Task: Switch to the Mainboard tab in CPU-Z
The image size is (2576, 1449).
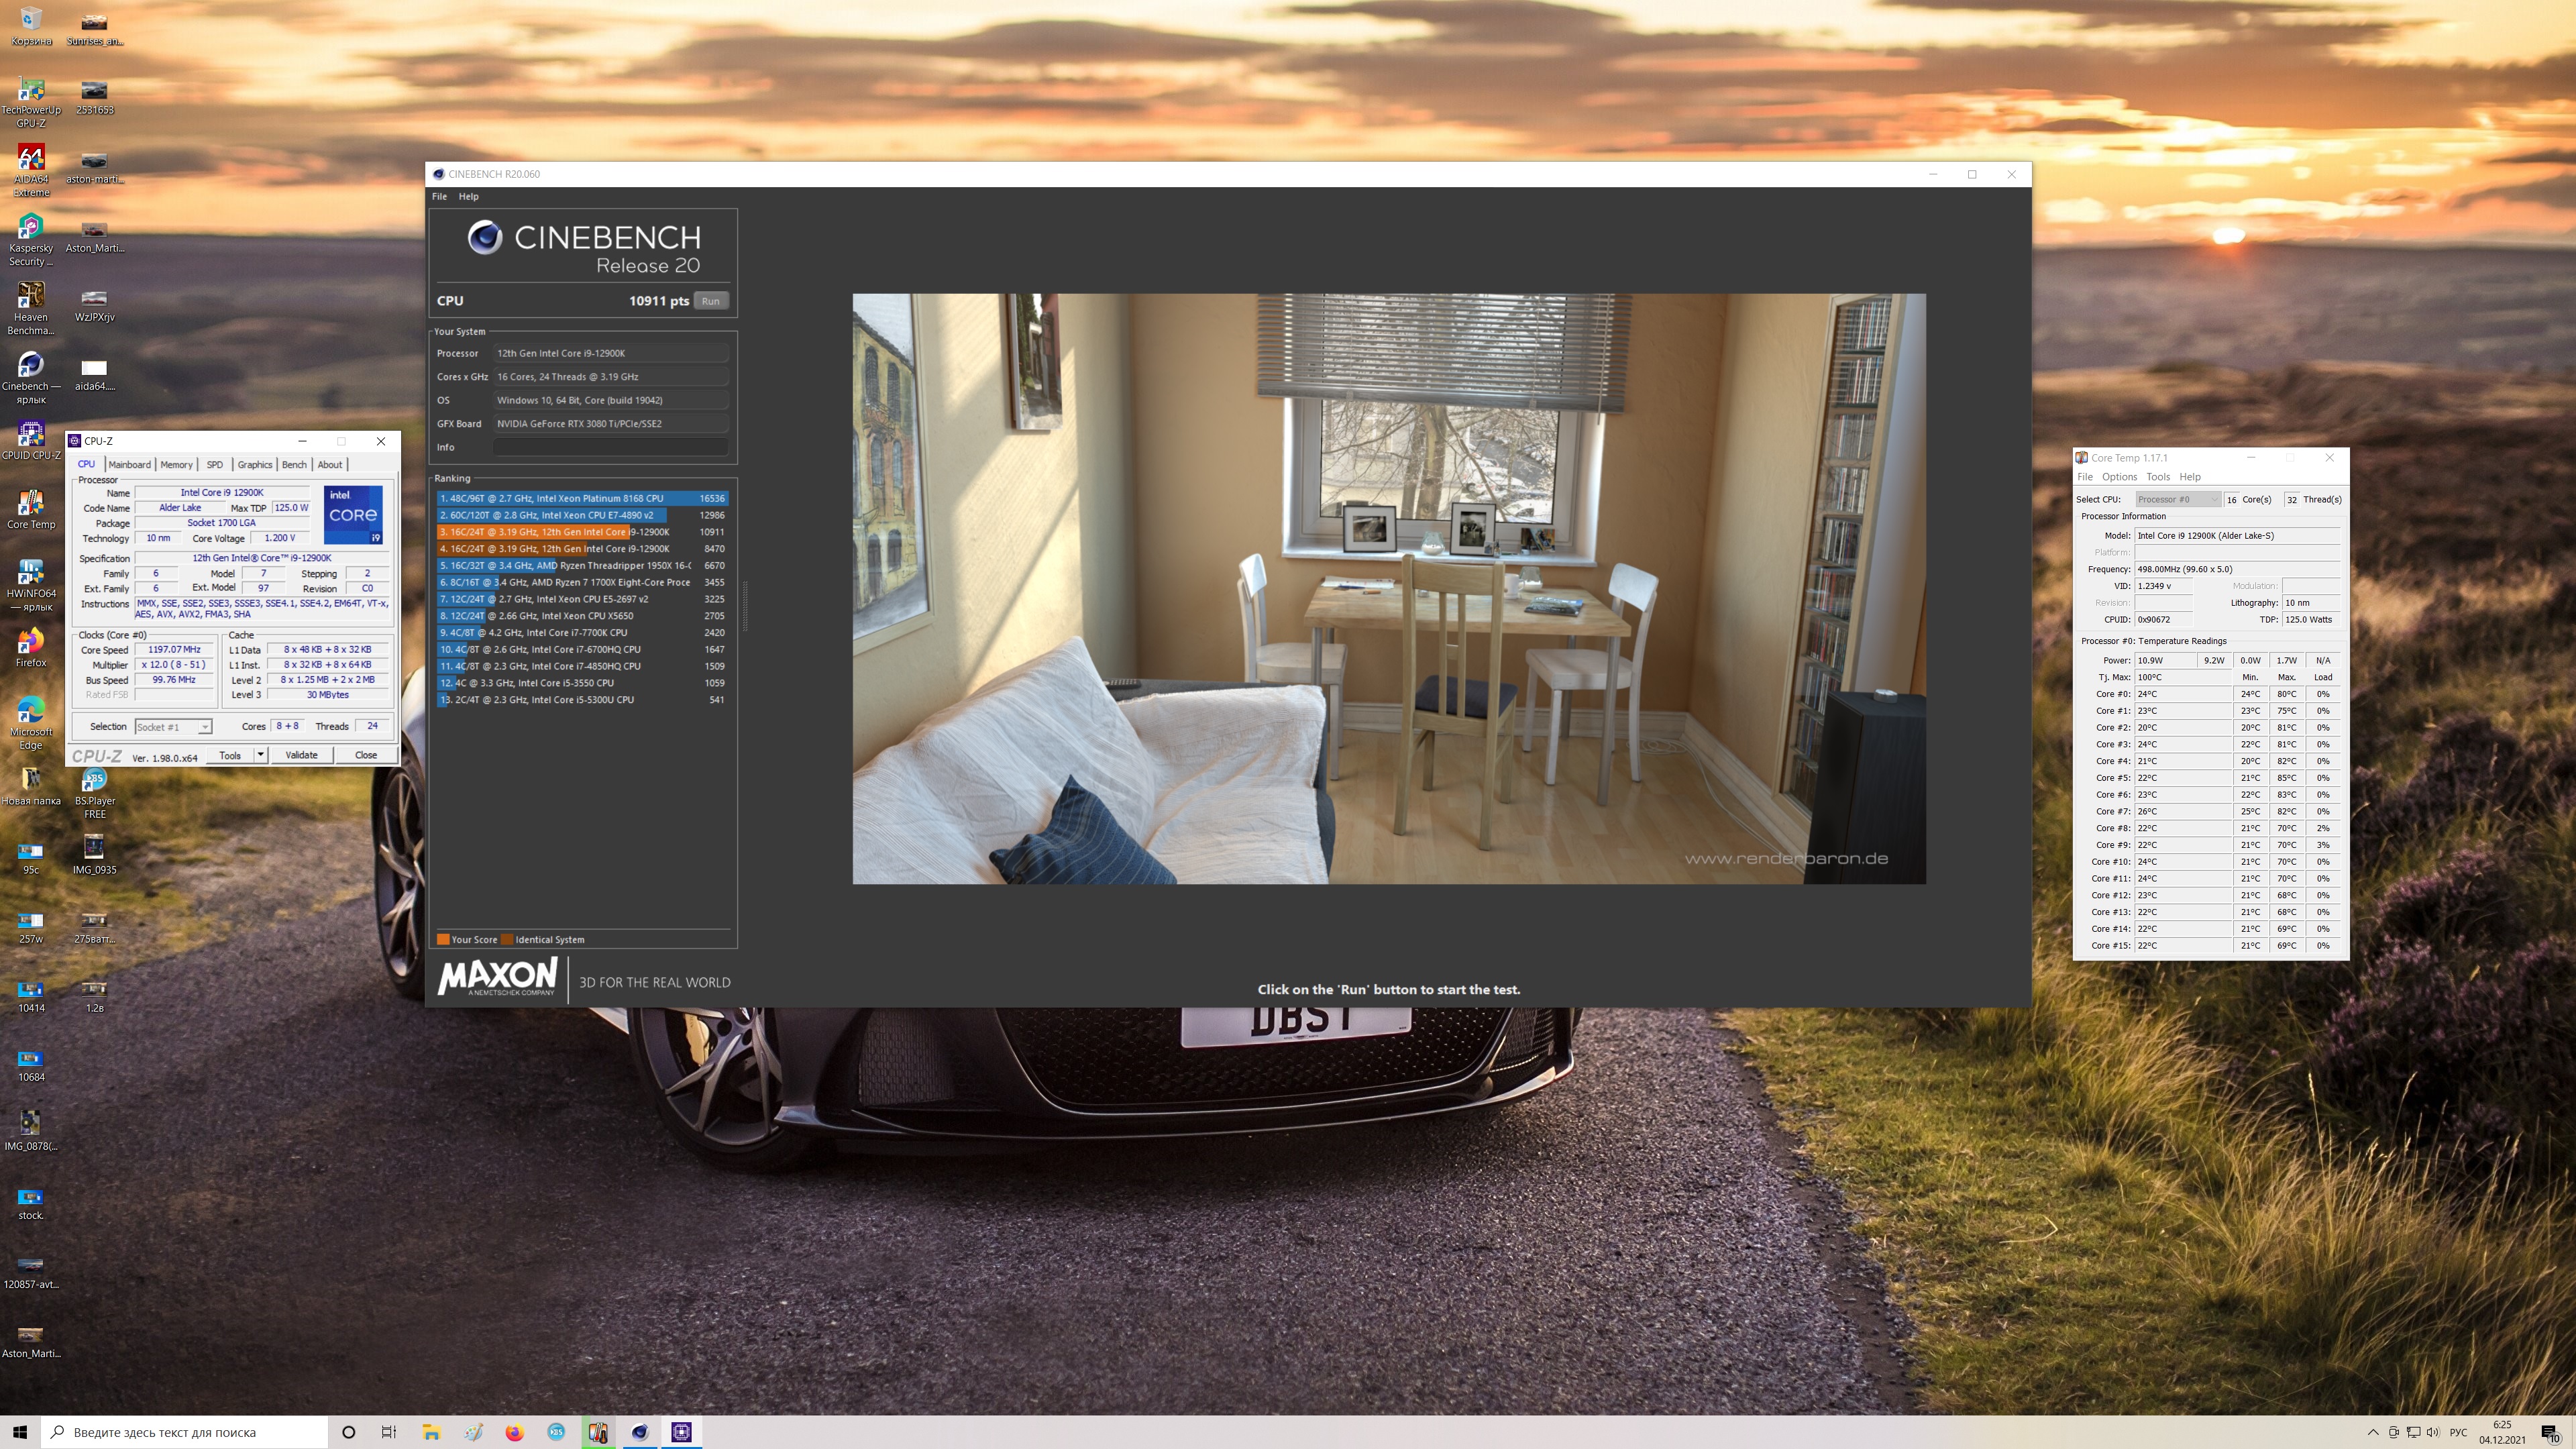Action: pyautogui.click(x=129, y=464)
